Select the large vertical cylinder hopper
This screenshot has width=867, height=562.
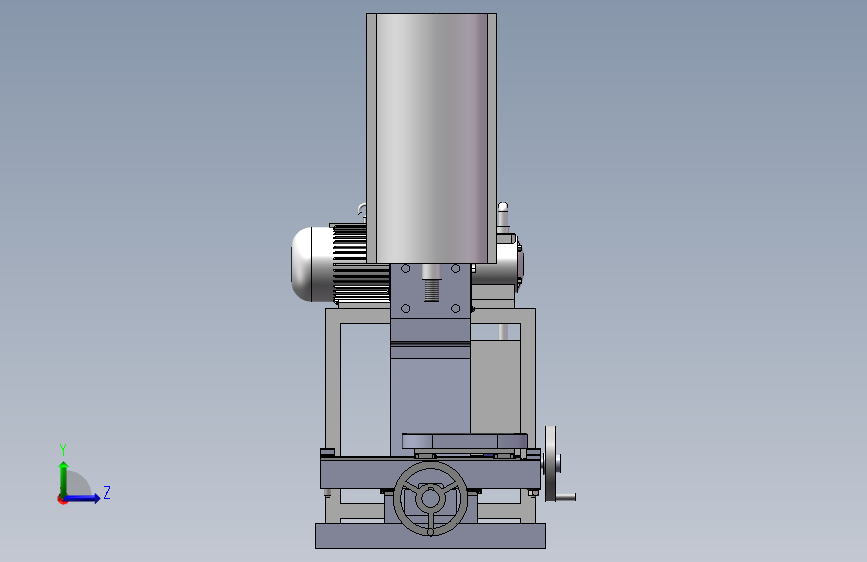click(x=431, y=138)
